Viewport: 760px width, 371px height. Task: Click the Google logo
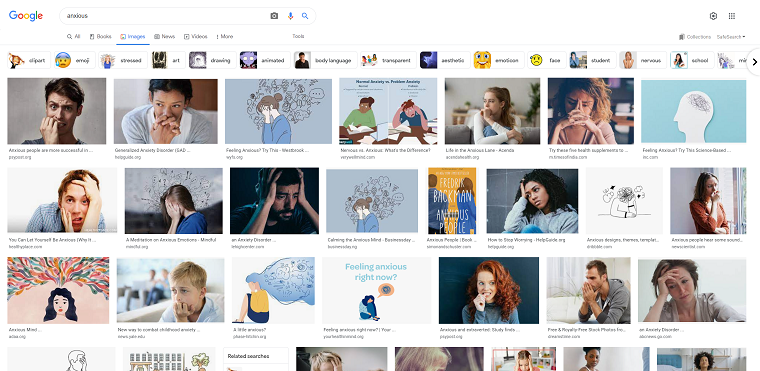(26, 16)
